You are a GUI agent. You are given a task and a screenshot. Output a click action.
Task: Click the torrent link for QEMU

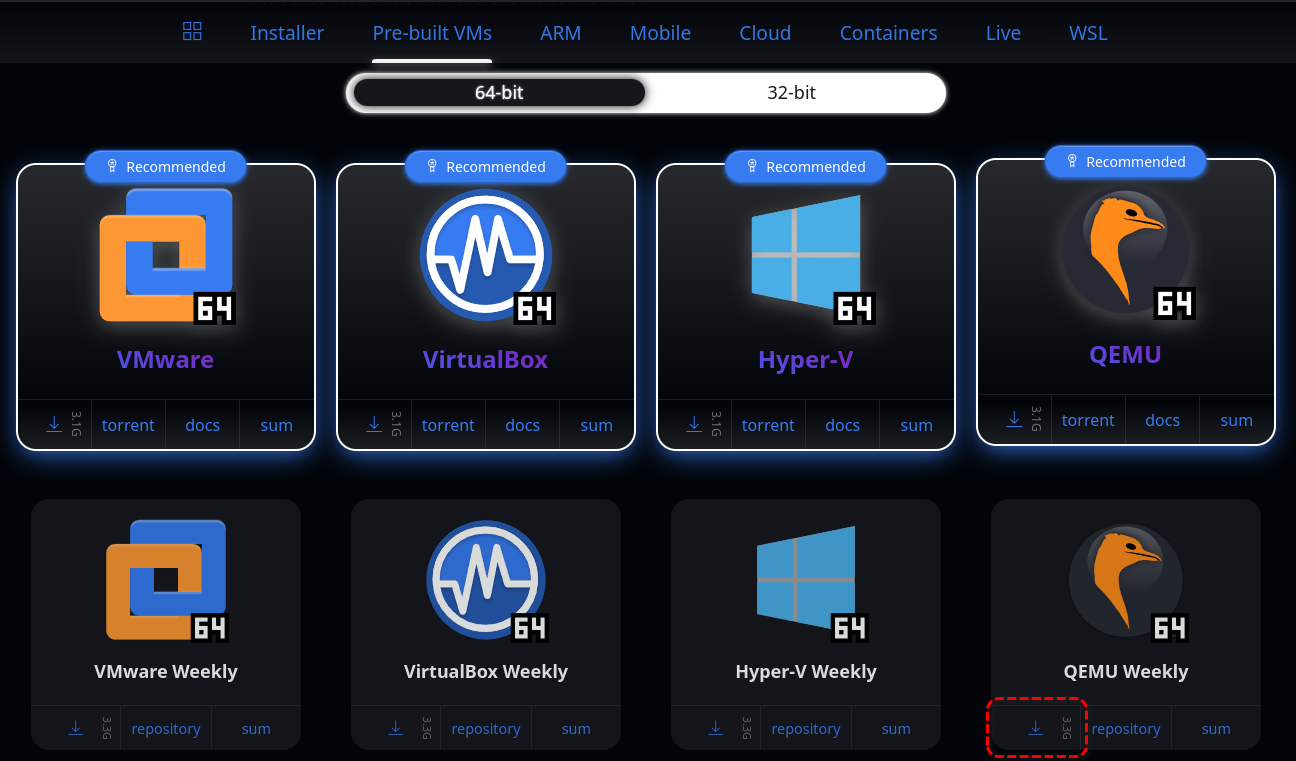1088,420
